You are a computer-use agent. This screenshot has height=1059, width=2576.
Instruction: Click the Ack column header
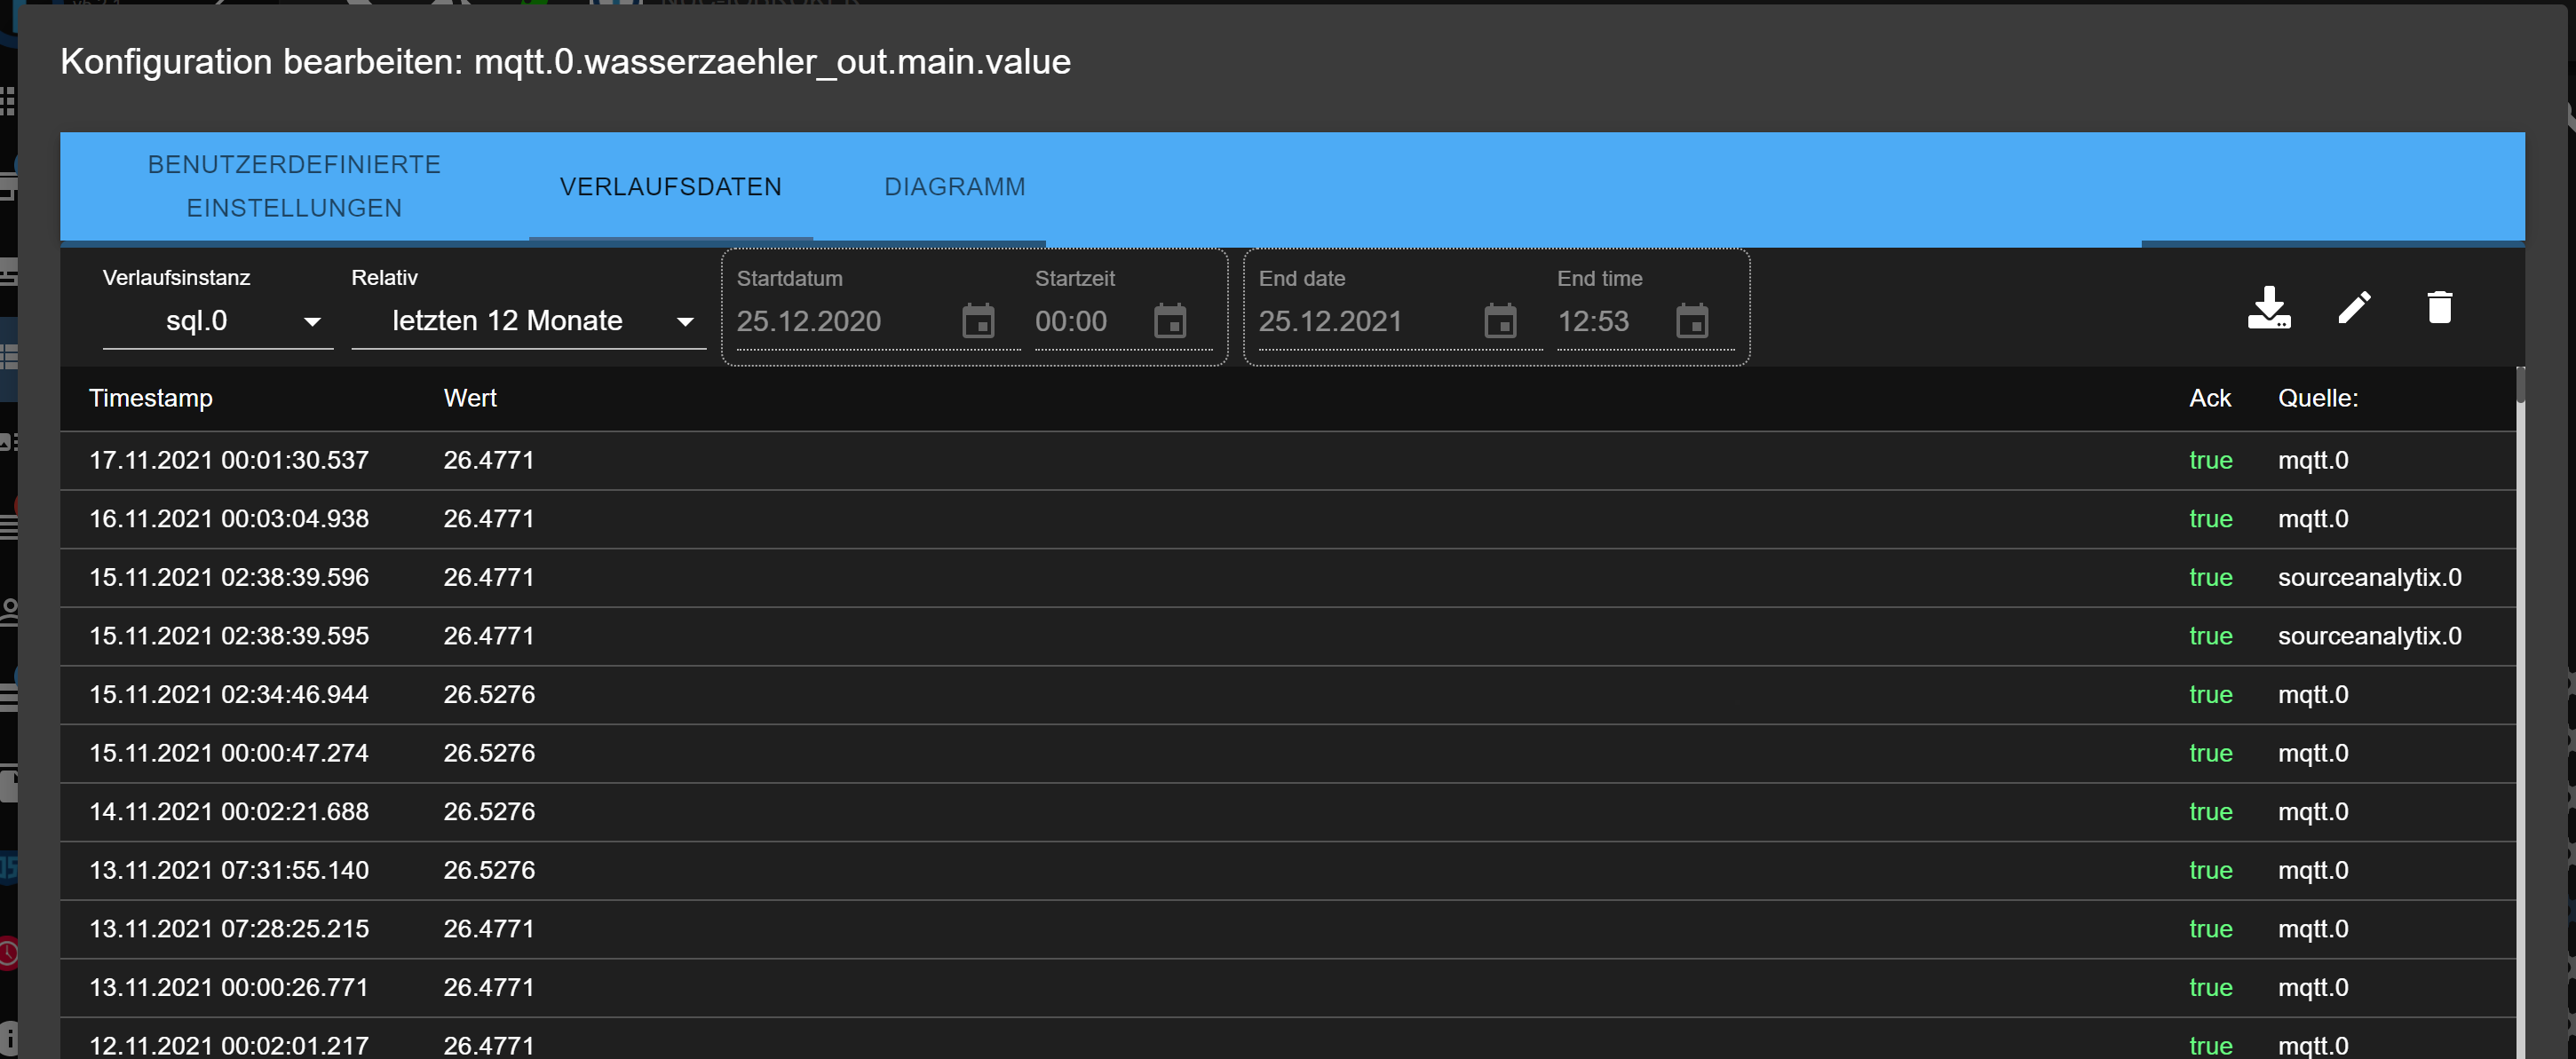pos(2209,398)
